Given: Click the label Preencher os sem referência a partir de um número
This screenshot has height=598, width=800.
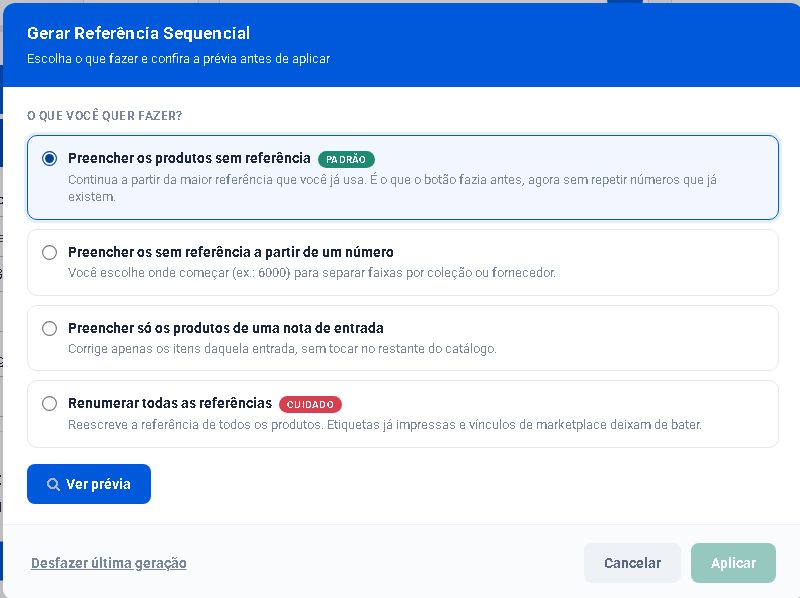Looking at the screenshot, I should pos(231,252).
